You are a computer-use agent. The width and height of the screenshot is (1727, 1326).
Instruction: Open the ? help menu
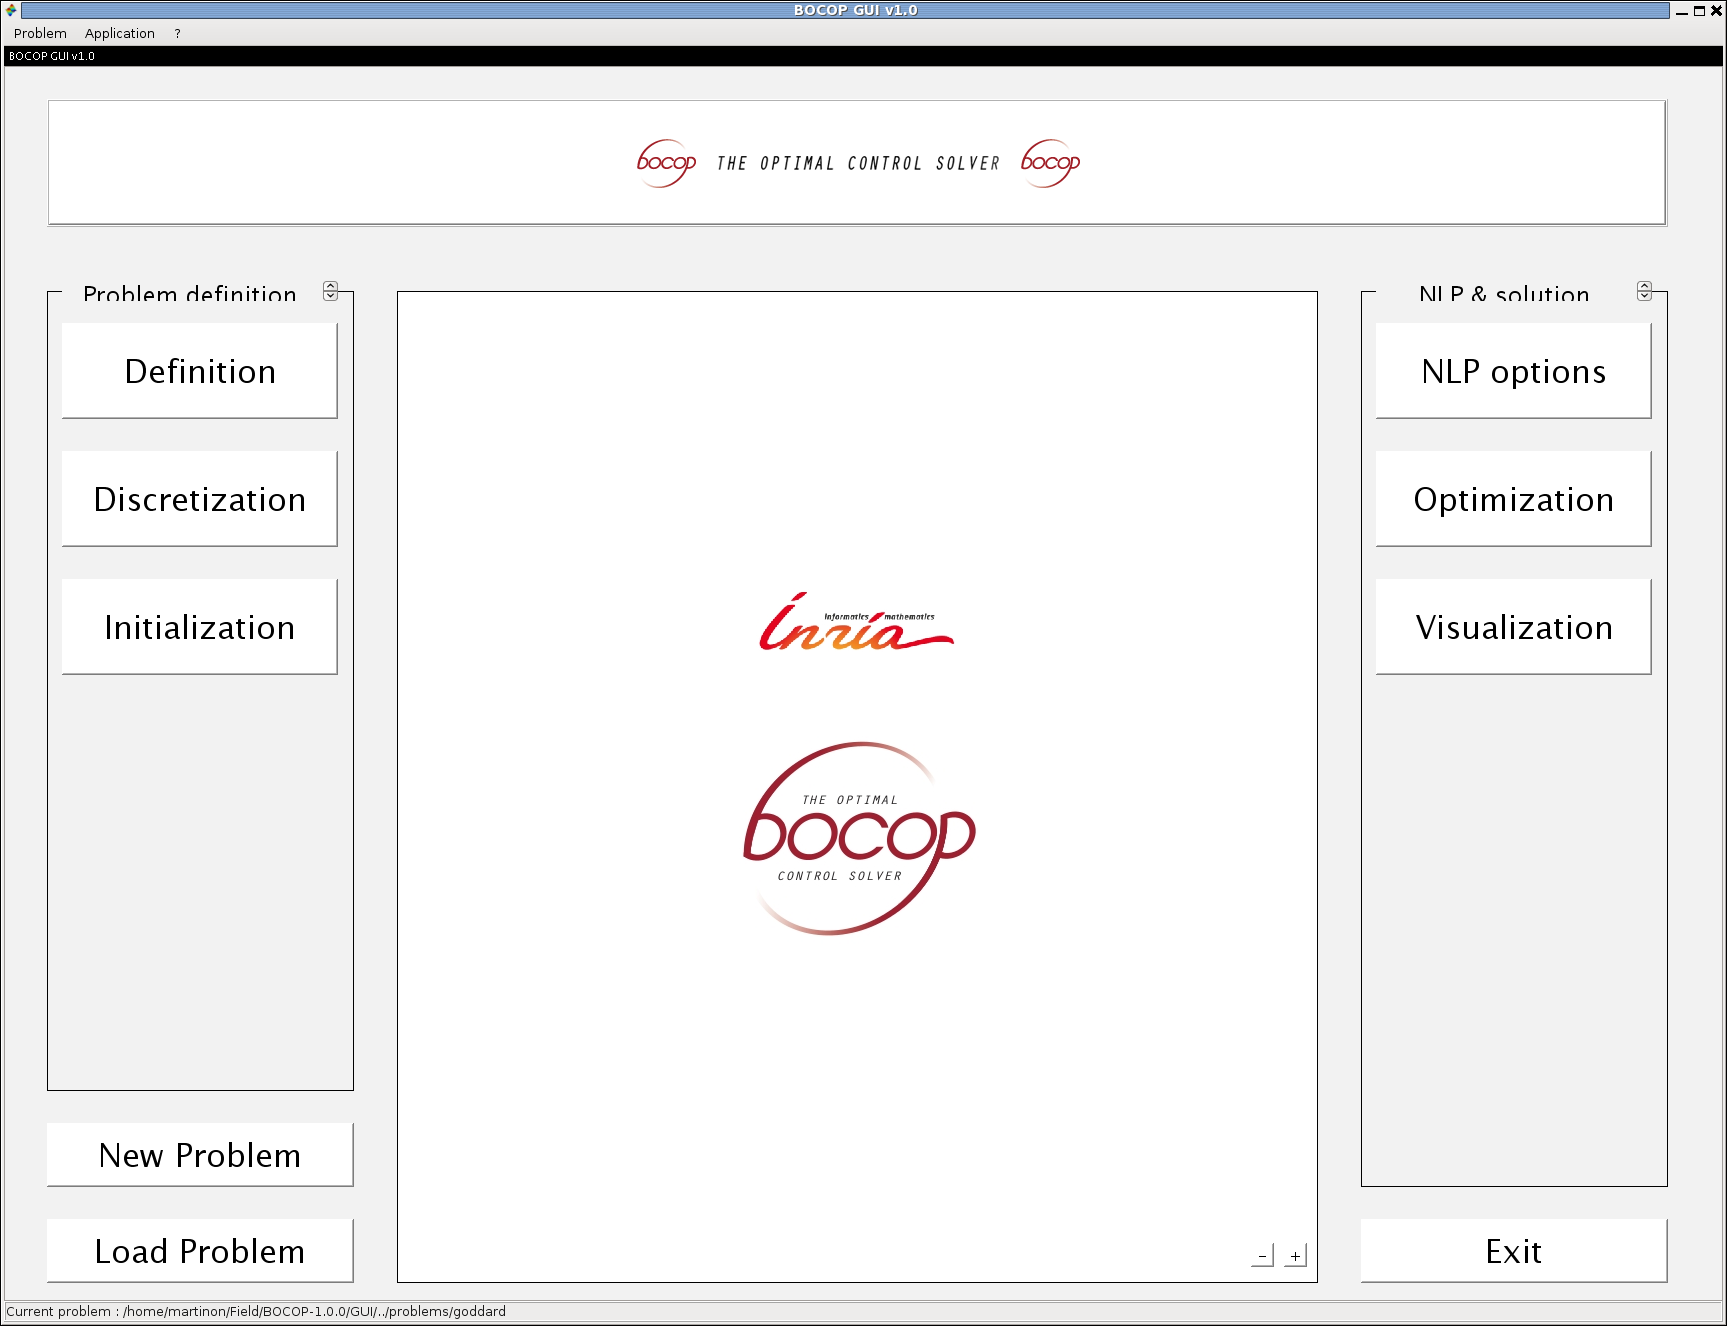pos(177,33)
